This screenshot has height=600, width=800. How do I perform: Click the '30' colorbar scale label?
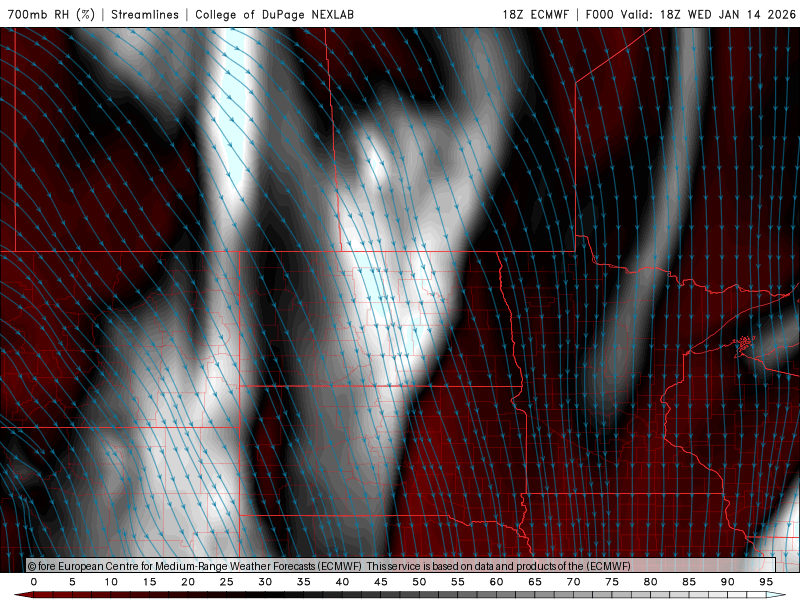265,582
